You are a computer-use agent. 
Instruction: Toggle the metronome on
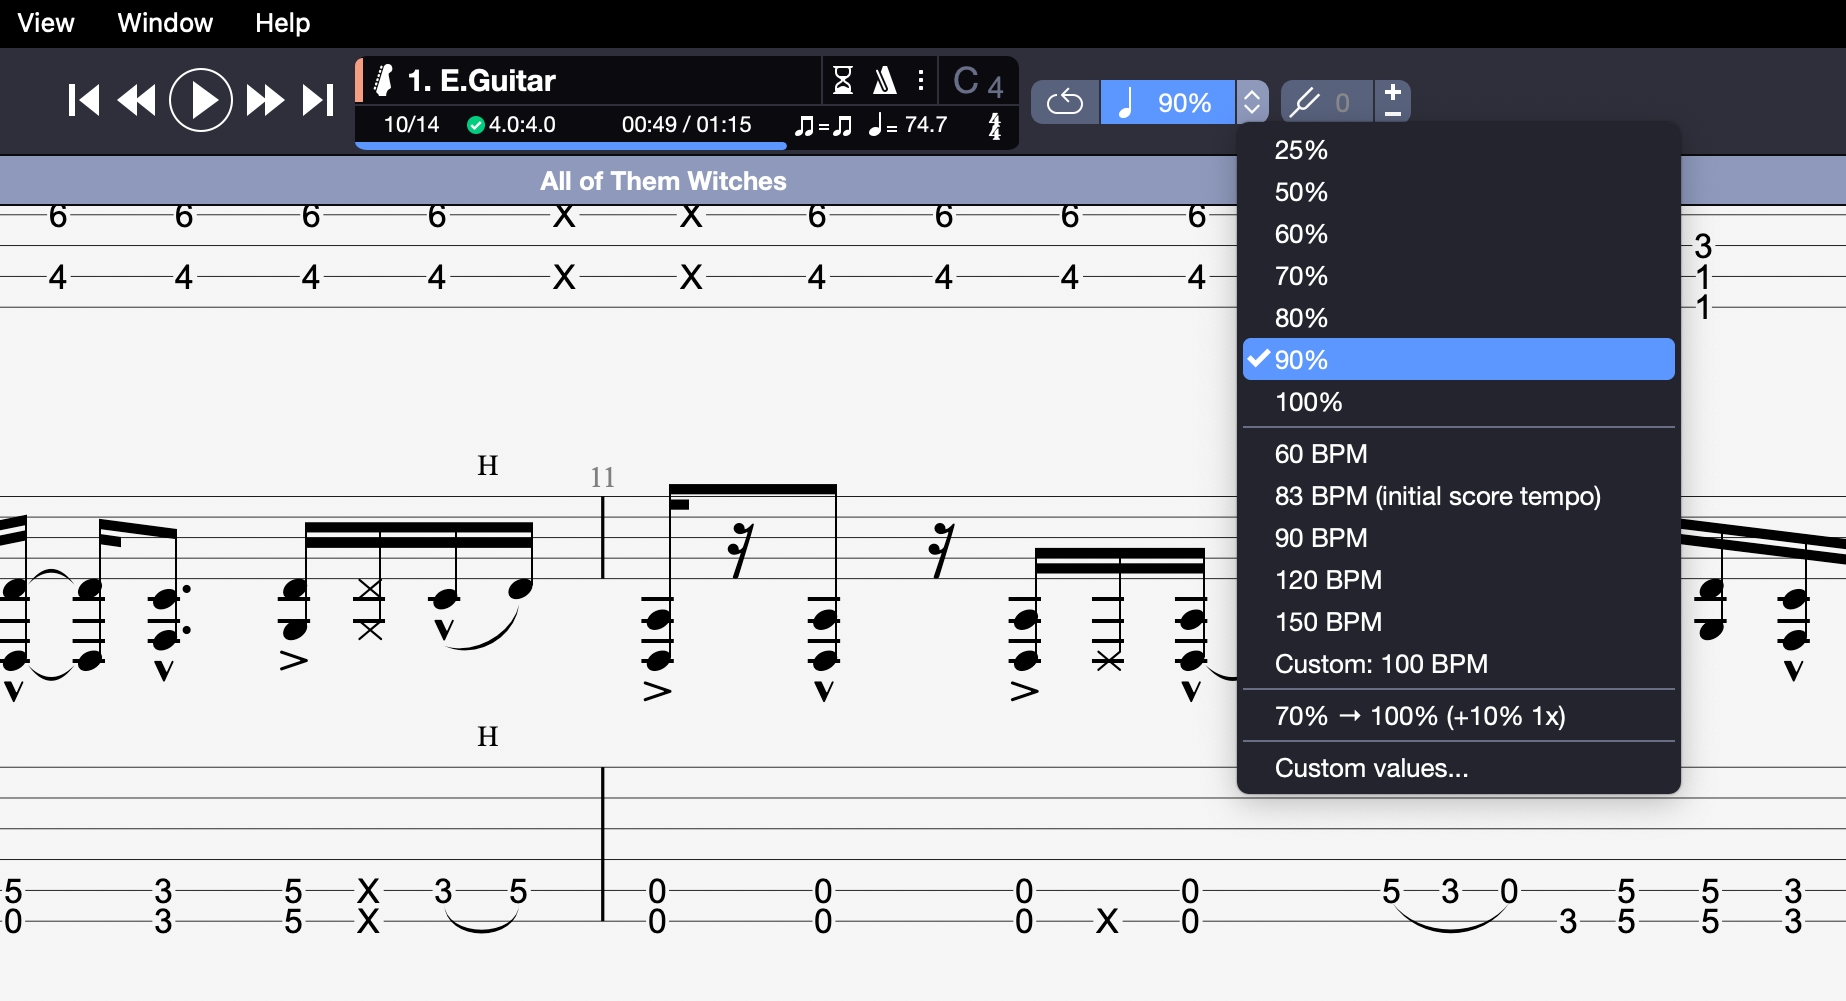[x=884, y=80]
